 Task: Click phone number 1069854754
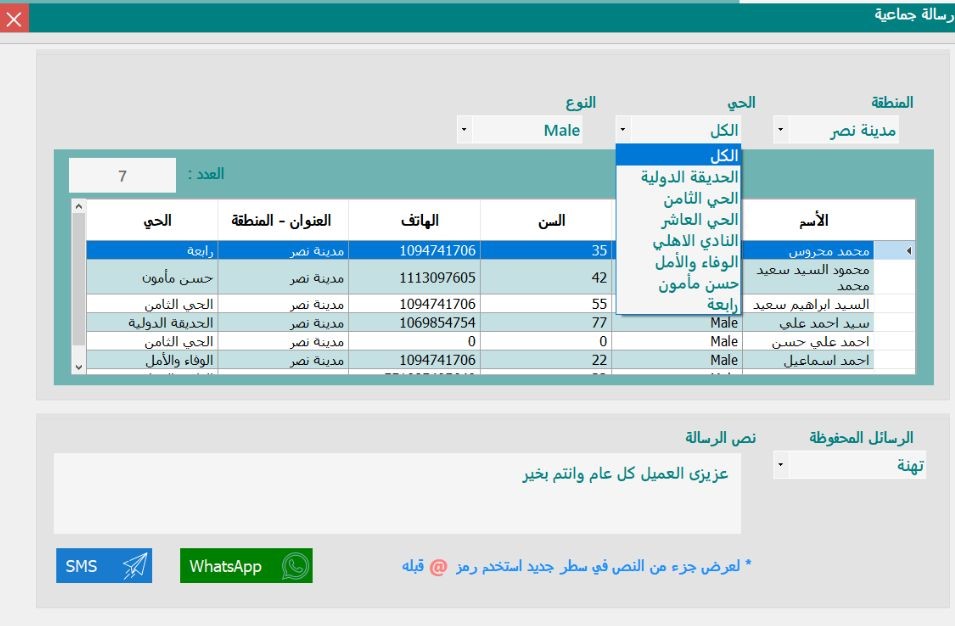(415, 323)
